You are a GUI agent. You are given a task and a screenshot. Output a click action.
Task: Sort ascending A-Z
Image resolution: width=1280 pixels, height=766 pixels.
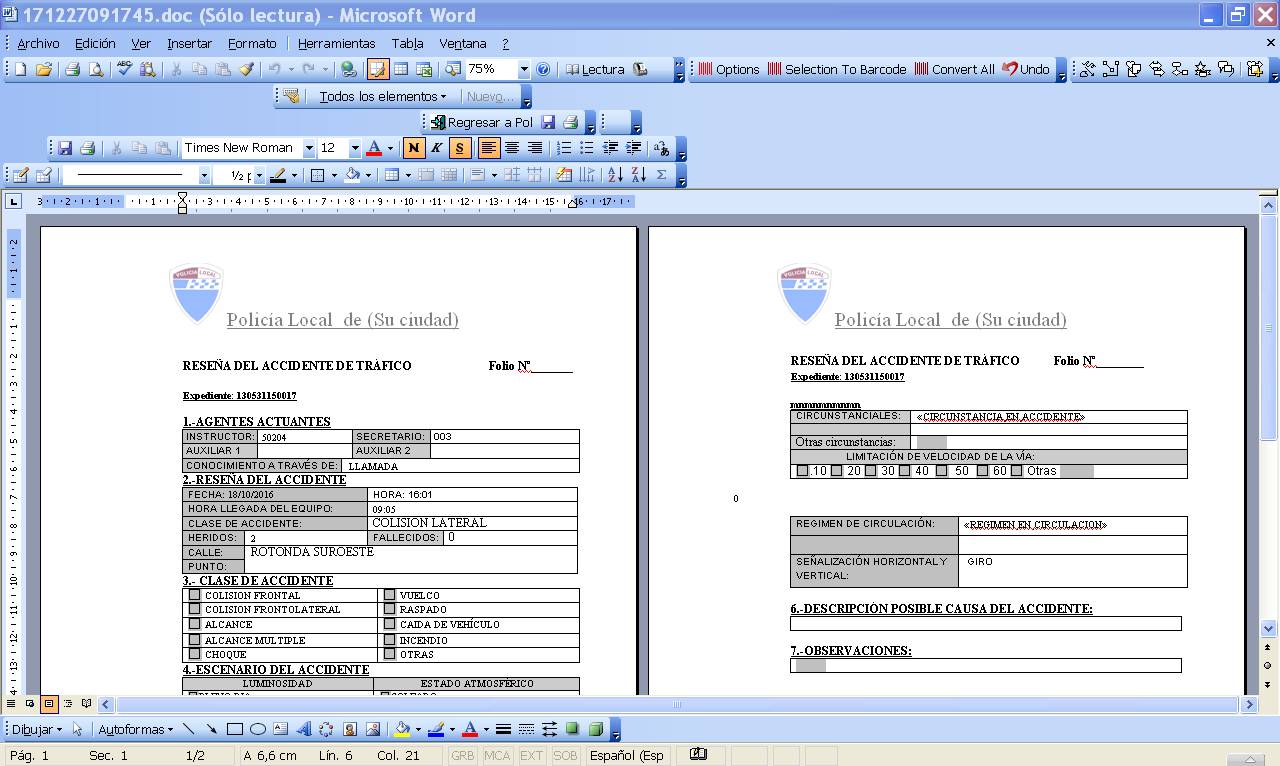pyautogui.click(x=615, y=175)
